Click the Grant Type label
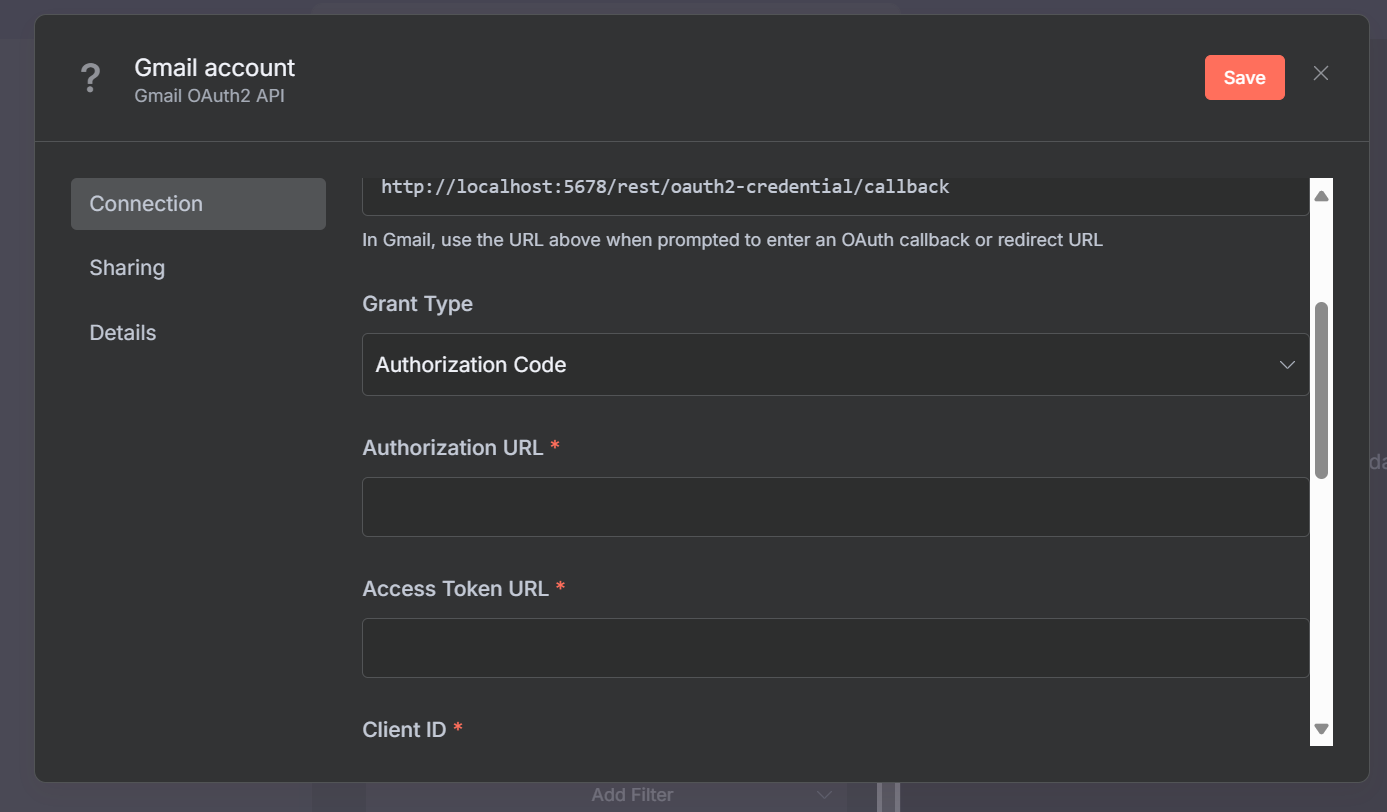1387x812 pixels. (417, 304)
